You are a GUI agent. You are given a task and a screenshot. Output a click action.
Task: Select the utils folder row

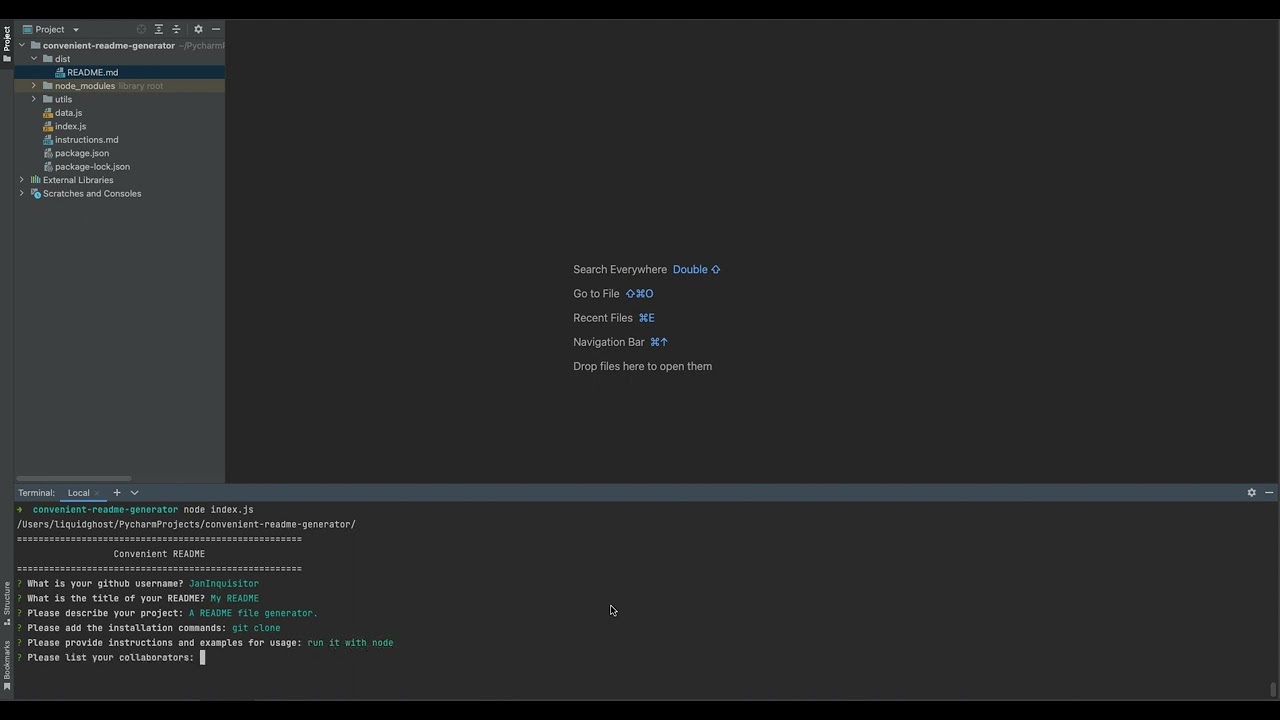tap(120, 99)
